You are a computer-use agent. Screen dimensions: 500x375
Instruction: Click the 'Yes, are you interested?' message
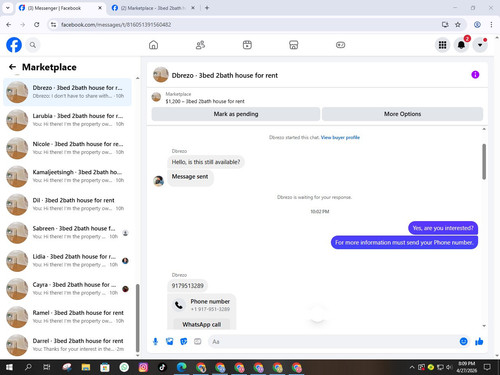click(443, 228)
